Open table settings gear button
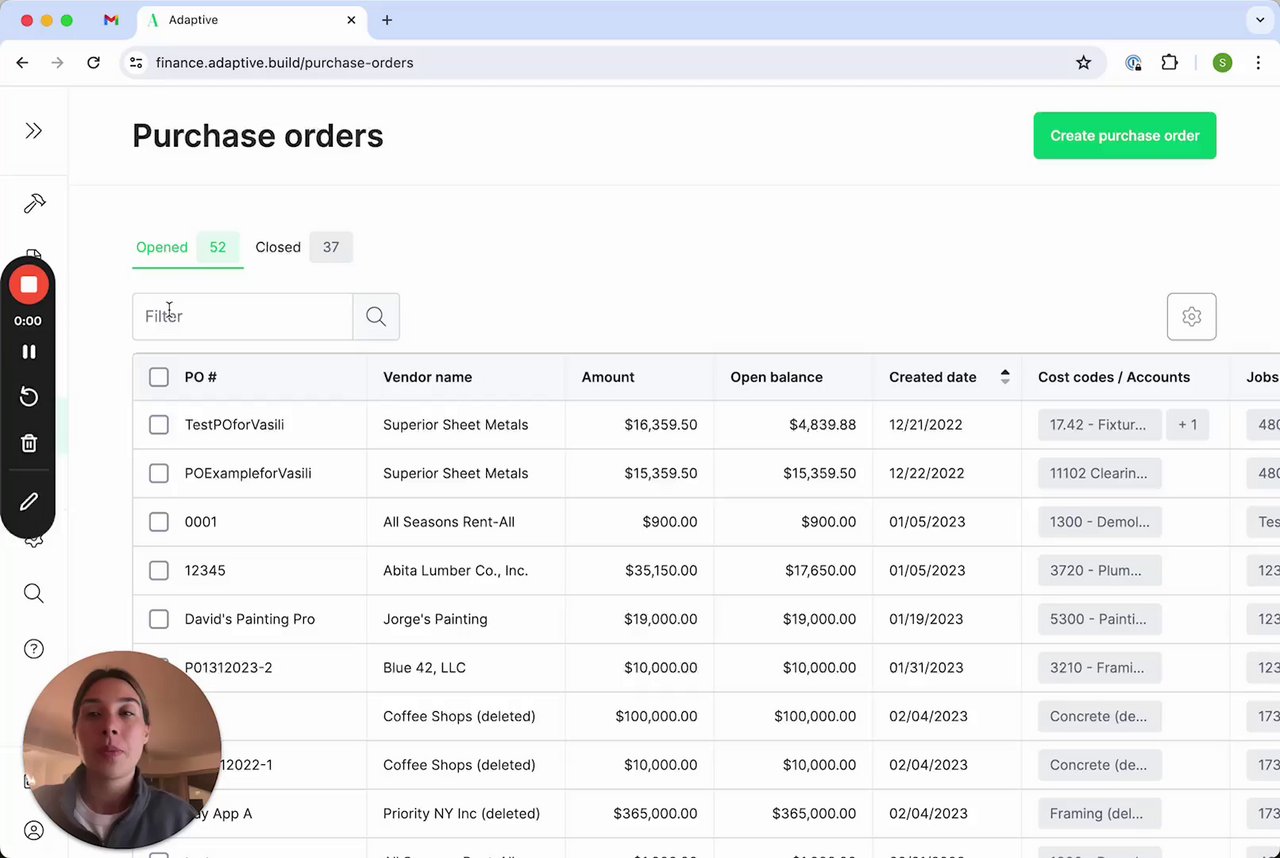This screenshot has height=858, width=1280. pos(1191,317)
